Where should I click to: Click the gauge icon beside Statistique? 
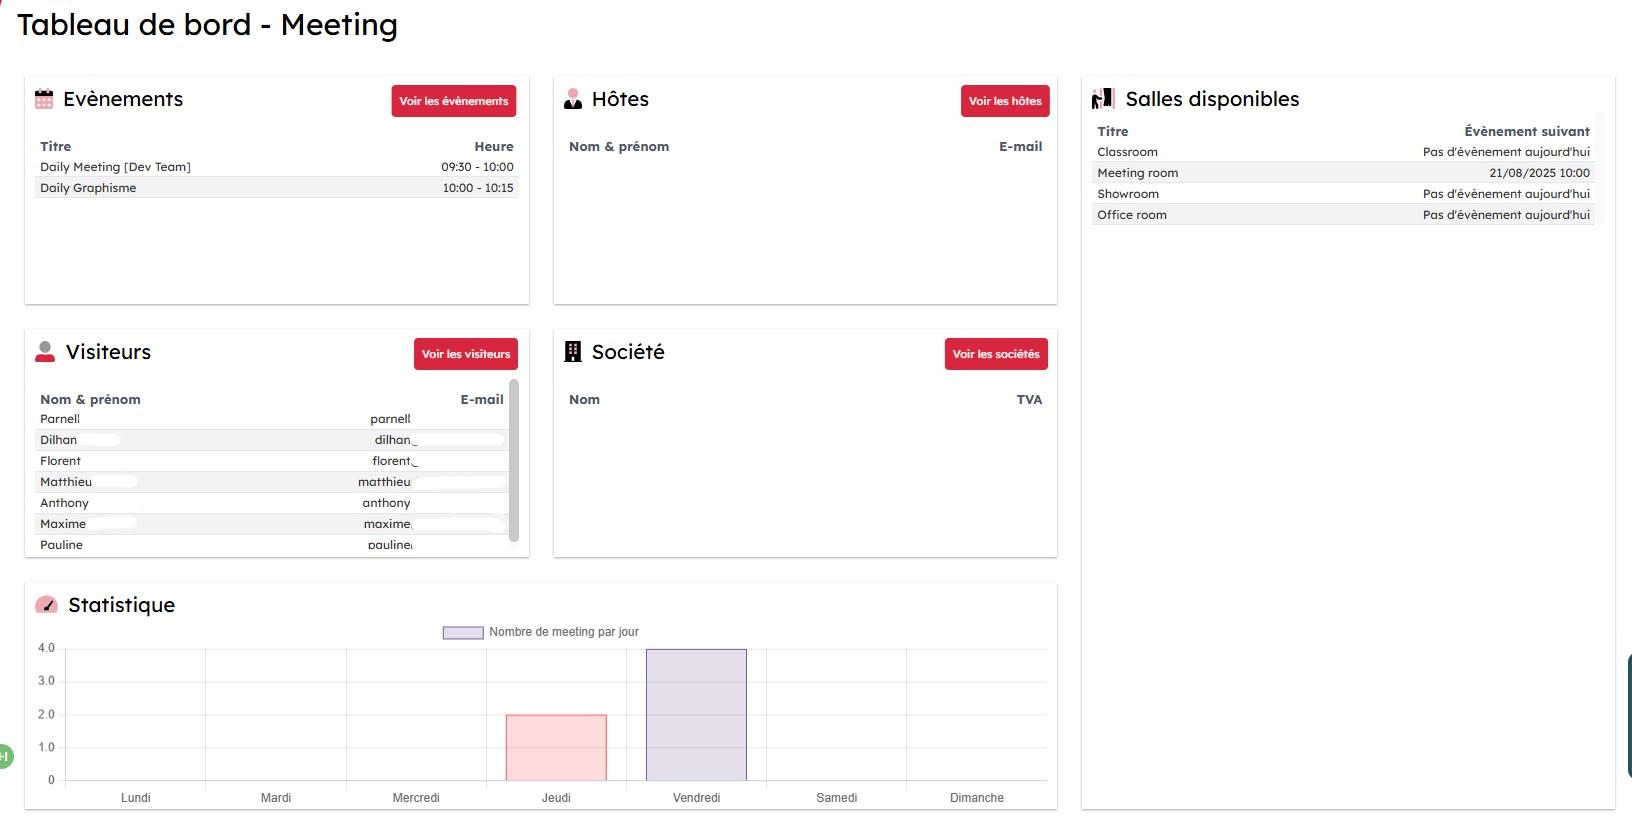click(x=46, y=605)
